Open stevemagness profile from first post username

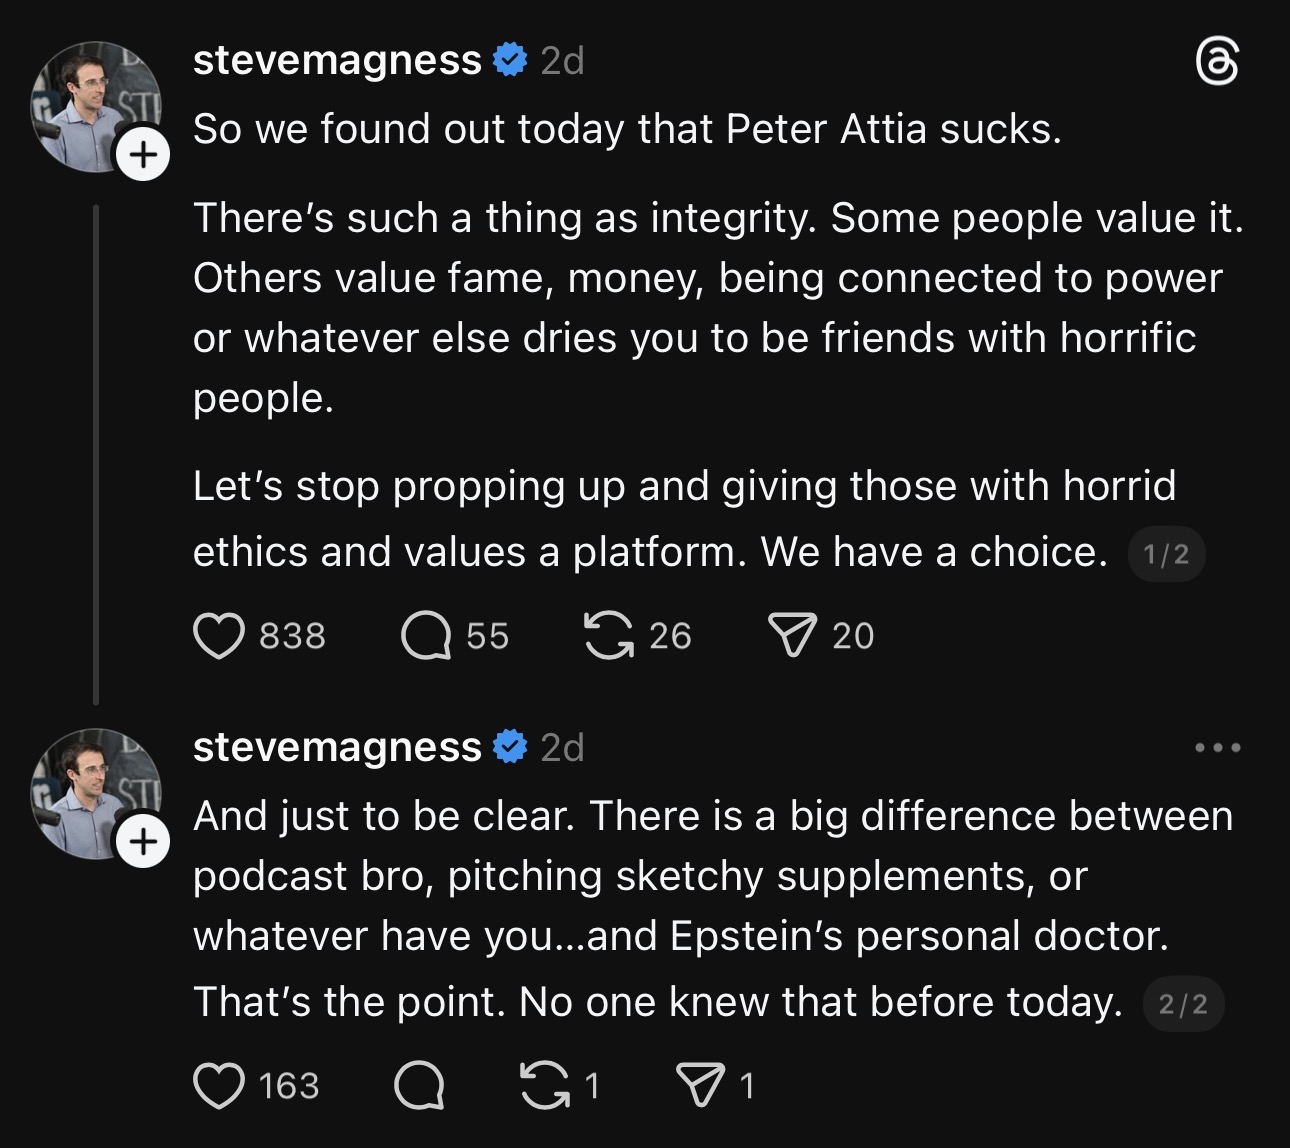point(337,61)
